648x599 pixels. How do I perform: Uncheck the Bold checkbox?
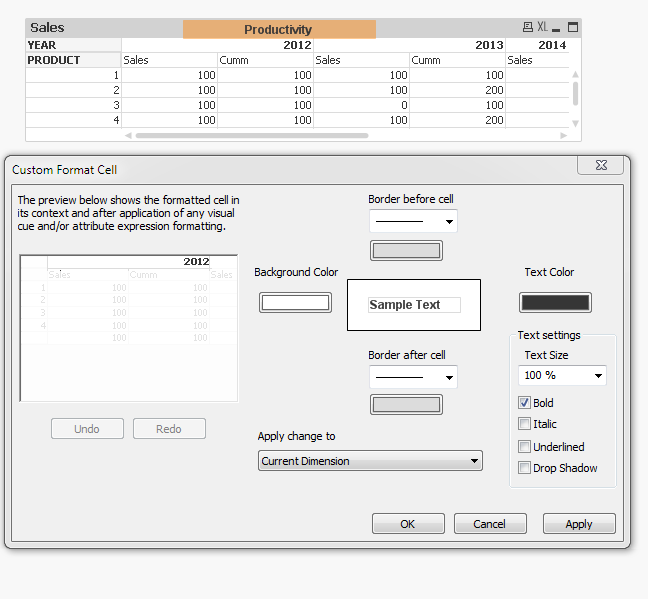[x=524, y=403]
